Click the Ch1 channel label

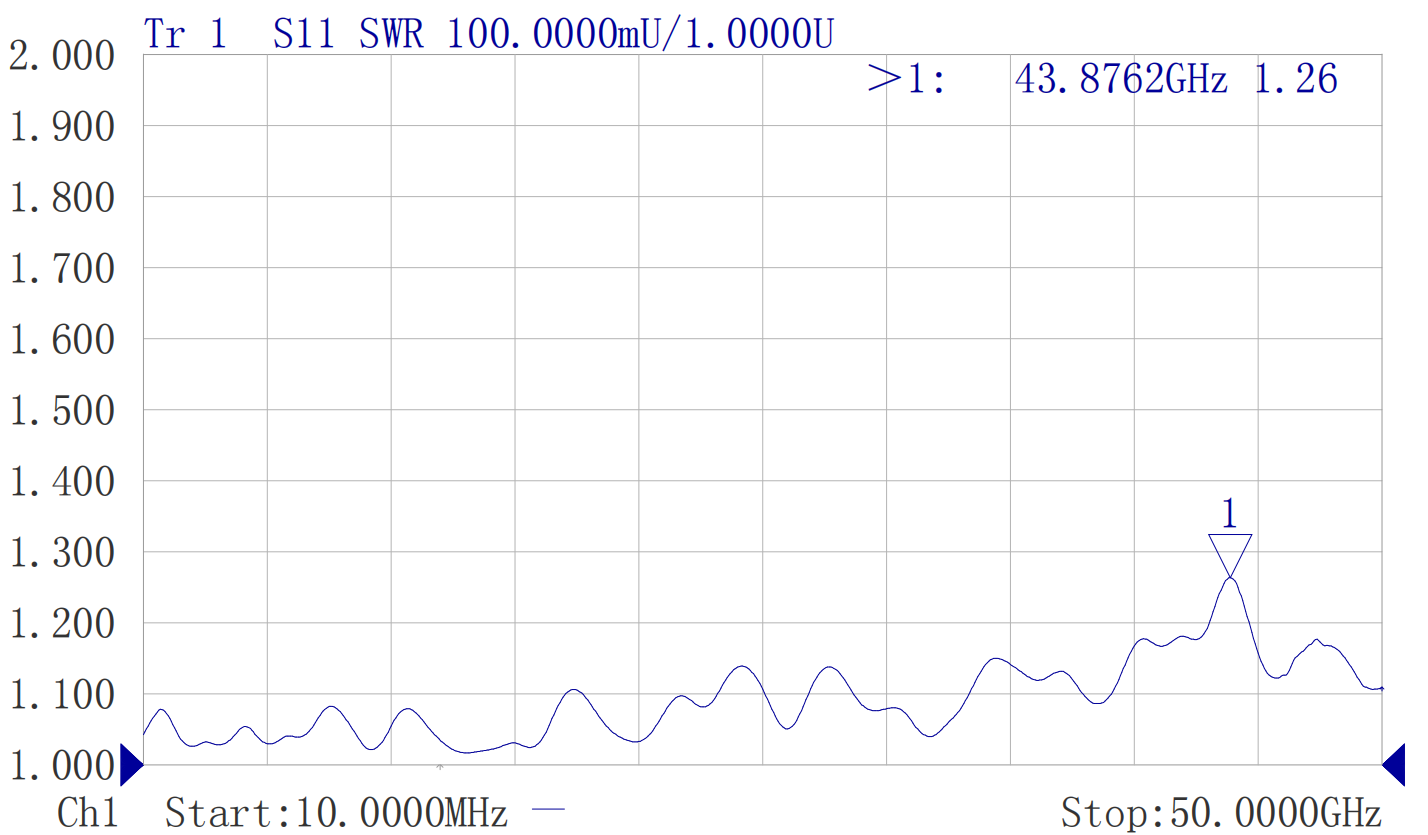tap(88, 812)
